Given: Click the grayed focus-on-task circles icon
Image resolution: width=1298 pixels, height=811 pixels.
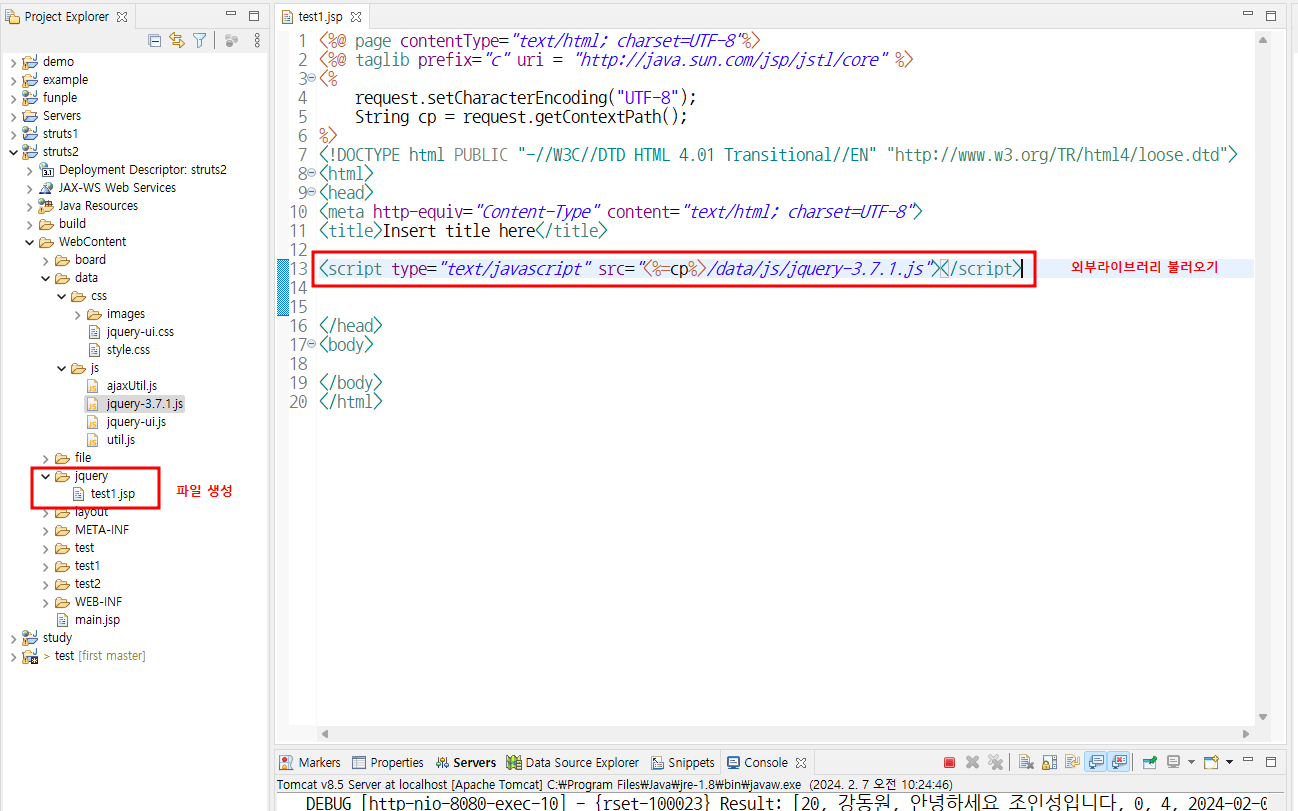Looking at the screenshot, I should (231, 40).
